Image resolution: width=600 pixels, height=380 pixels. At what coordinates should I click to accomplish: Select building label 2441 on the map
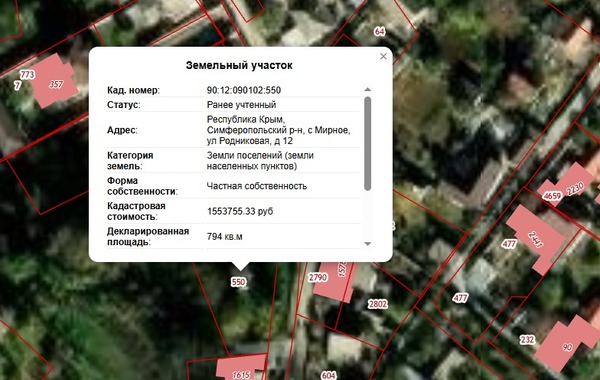(x=535, y=240)
